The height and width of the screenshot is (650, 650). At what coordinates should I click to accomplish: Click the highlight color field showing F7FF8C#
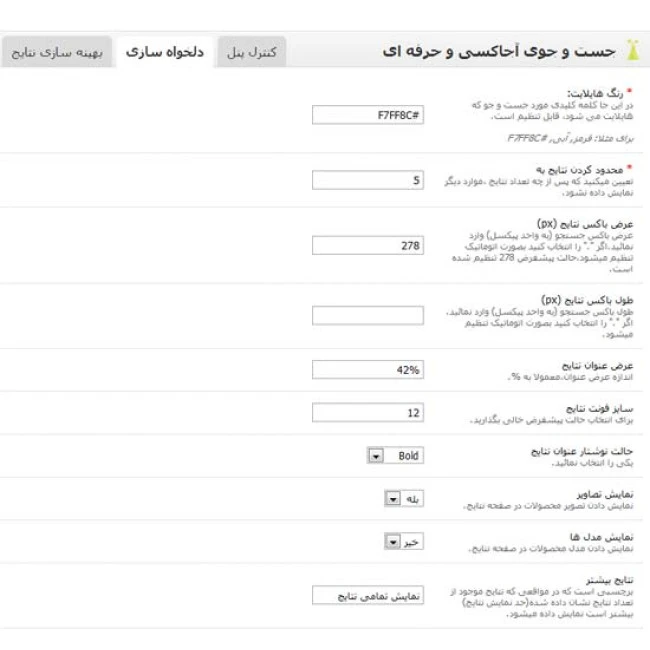pyautogui.click(x=368, y=116)
